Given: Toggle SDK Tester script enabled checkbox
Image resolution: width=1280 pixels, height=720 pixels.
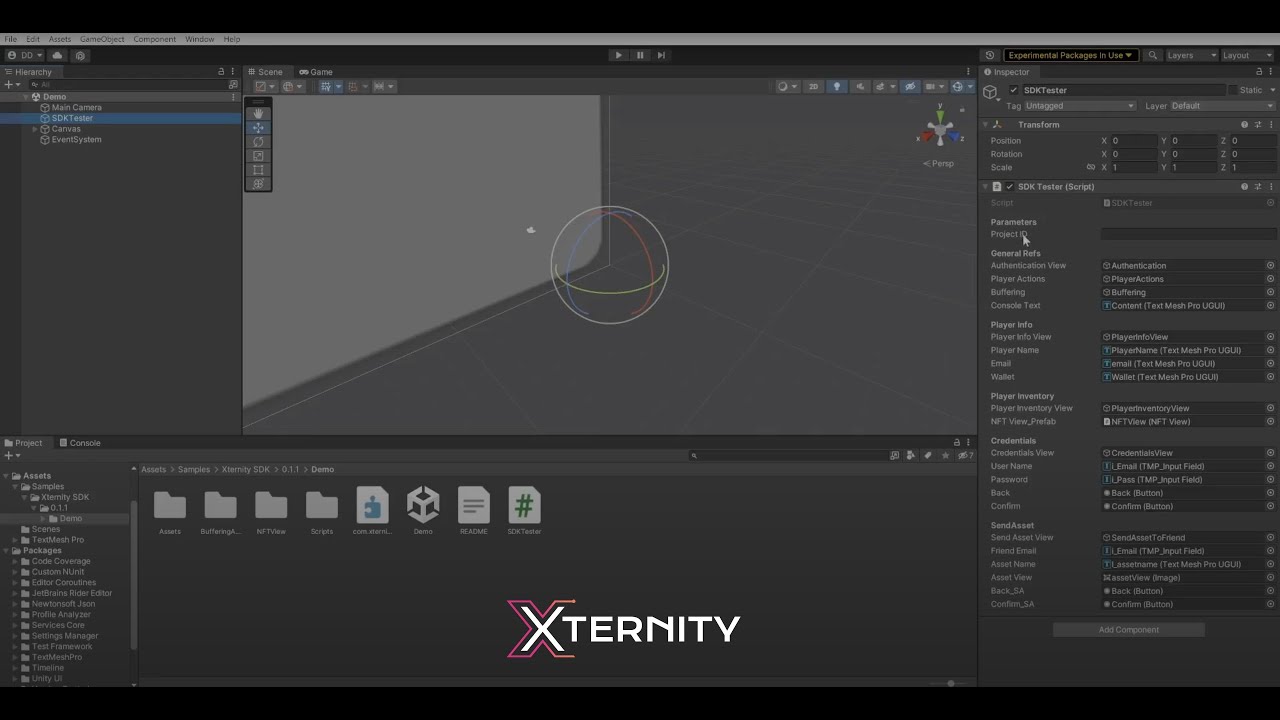Looking at the screenshot, I should click(x=1010, y=187).
